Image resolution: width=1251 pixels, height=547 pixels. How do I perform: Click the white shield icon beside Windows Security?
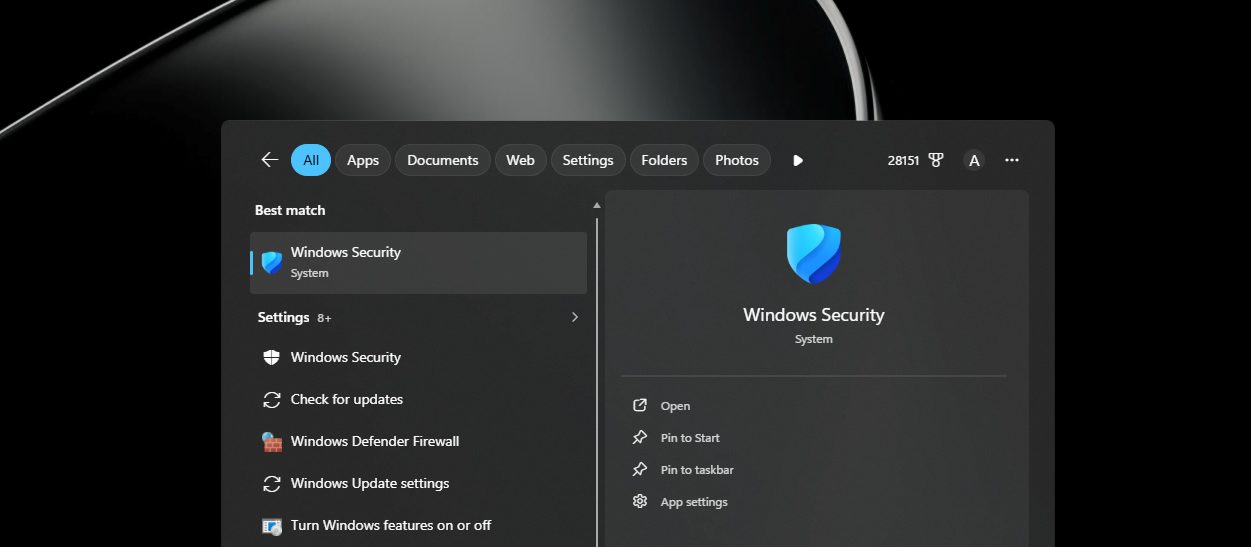271,357
